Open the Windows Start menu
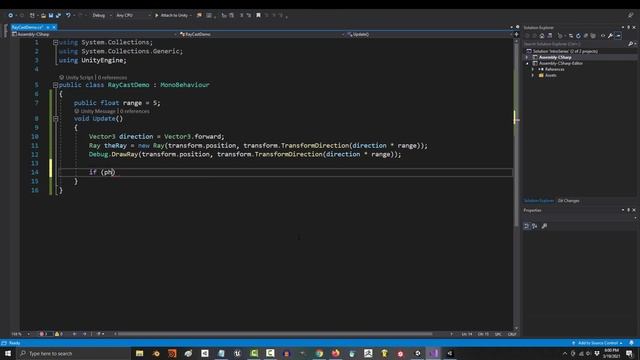The height and width of the screenshot is (360, 640). (8, 353)
